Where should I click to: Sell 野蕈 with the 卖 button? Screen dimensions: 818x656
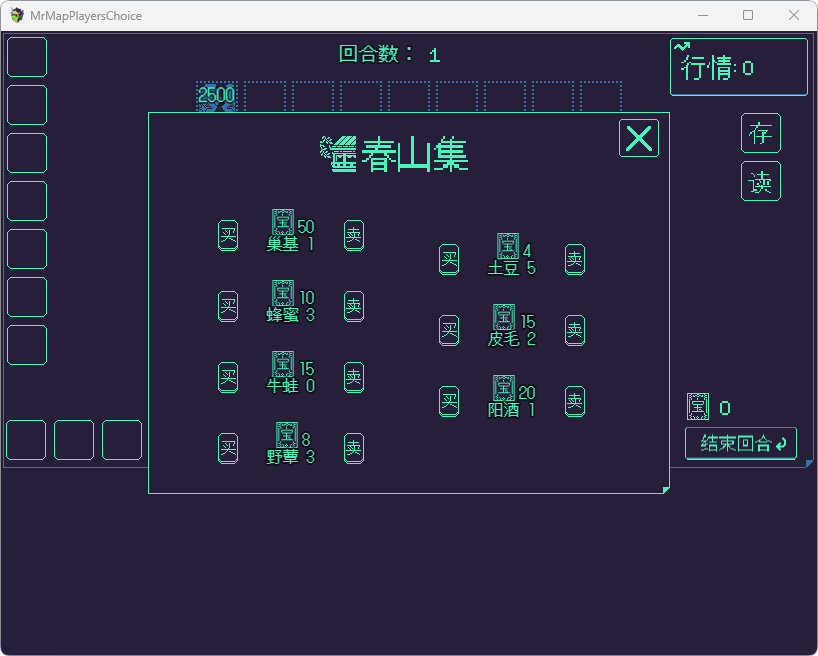pos(354,448)
